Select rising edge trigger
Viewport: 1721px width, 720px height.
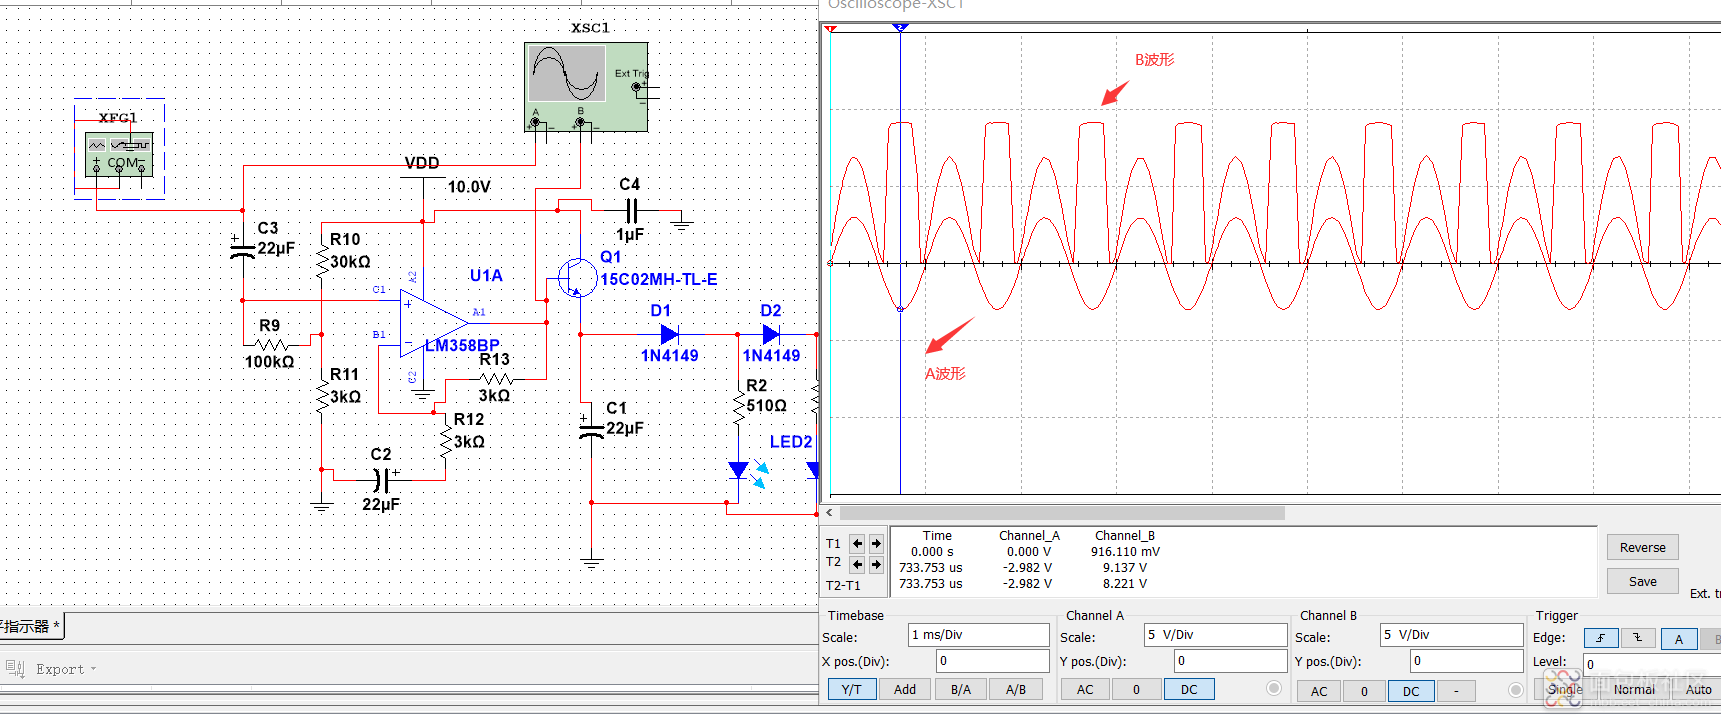[1600, 638]
